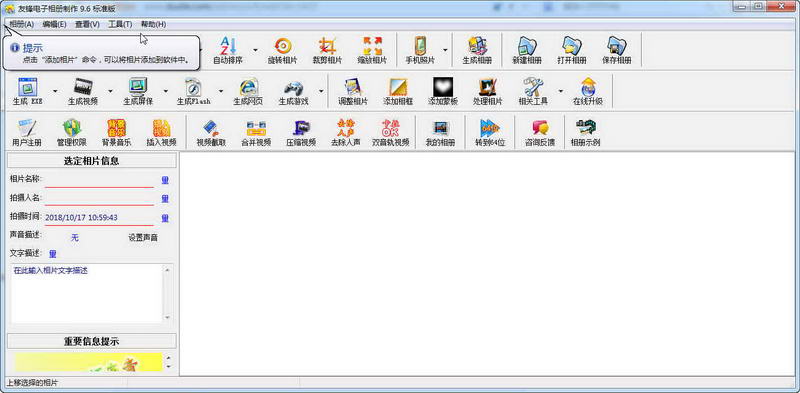The height and width of the screenshot is (393, 800).
Task: Click the 重要信息提示 scroll-up arrow
Action: (x=168, y=357)
